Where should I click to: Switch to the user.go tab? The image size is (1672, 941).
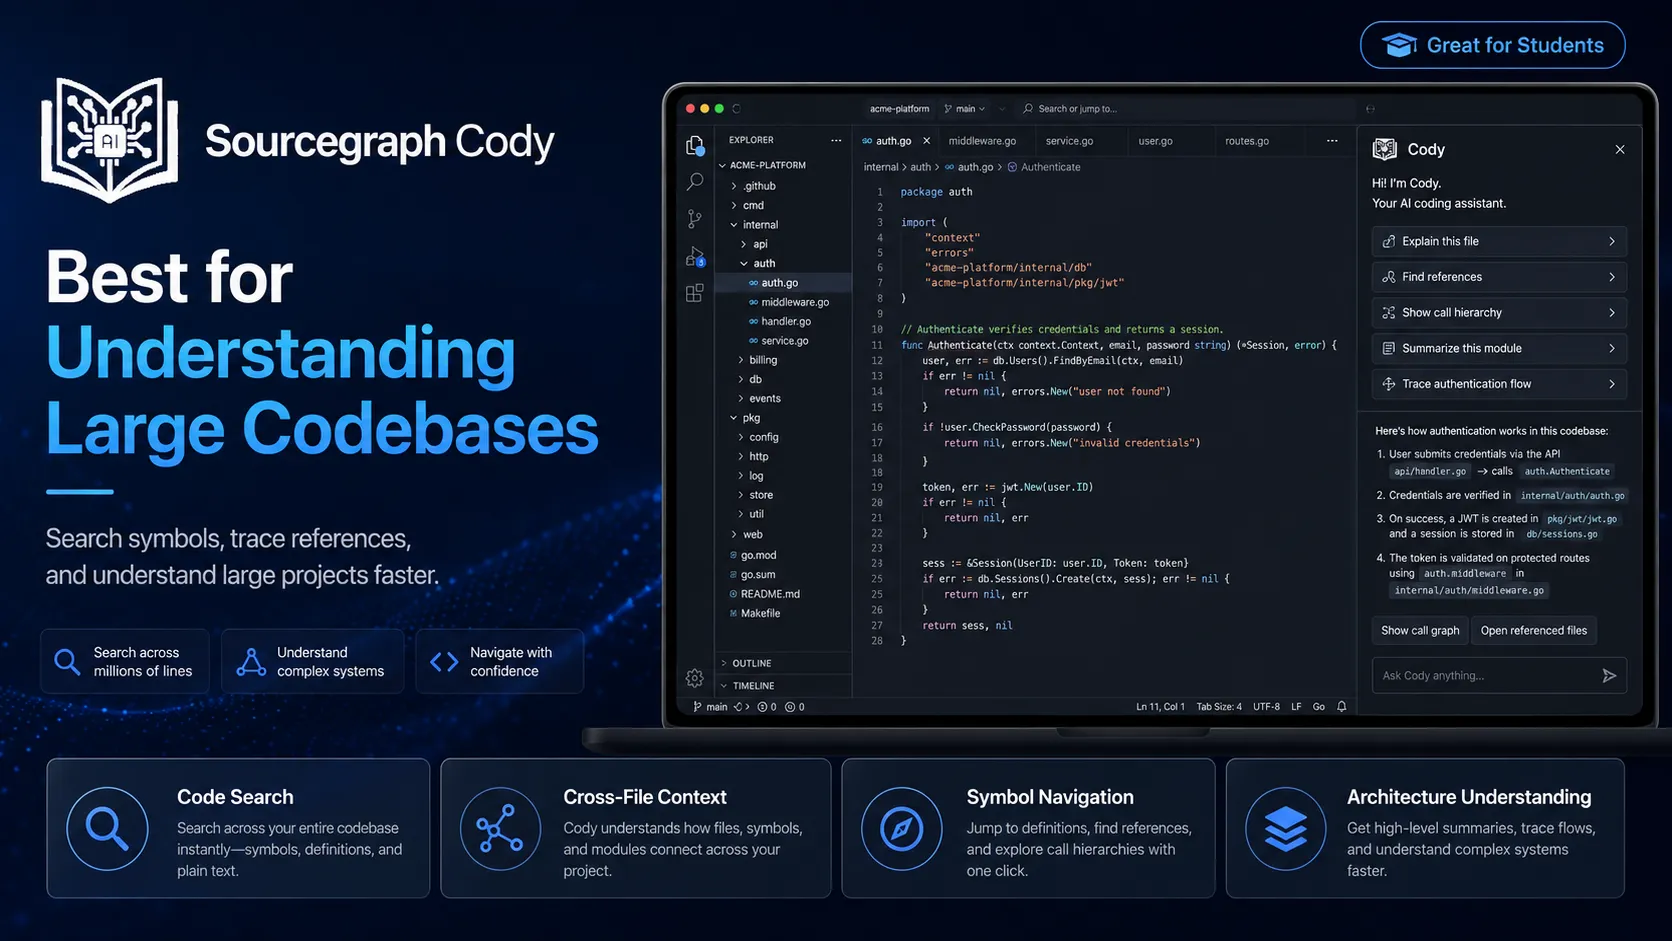pyautogui.click(x=1155, y=141)
